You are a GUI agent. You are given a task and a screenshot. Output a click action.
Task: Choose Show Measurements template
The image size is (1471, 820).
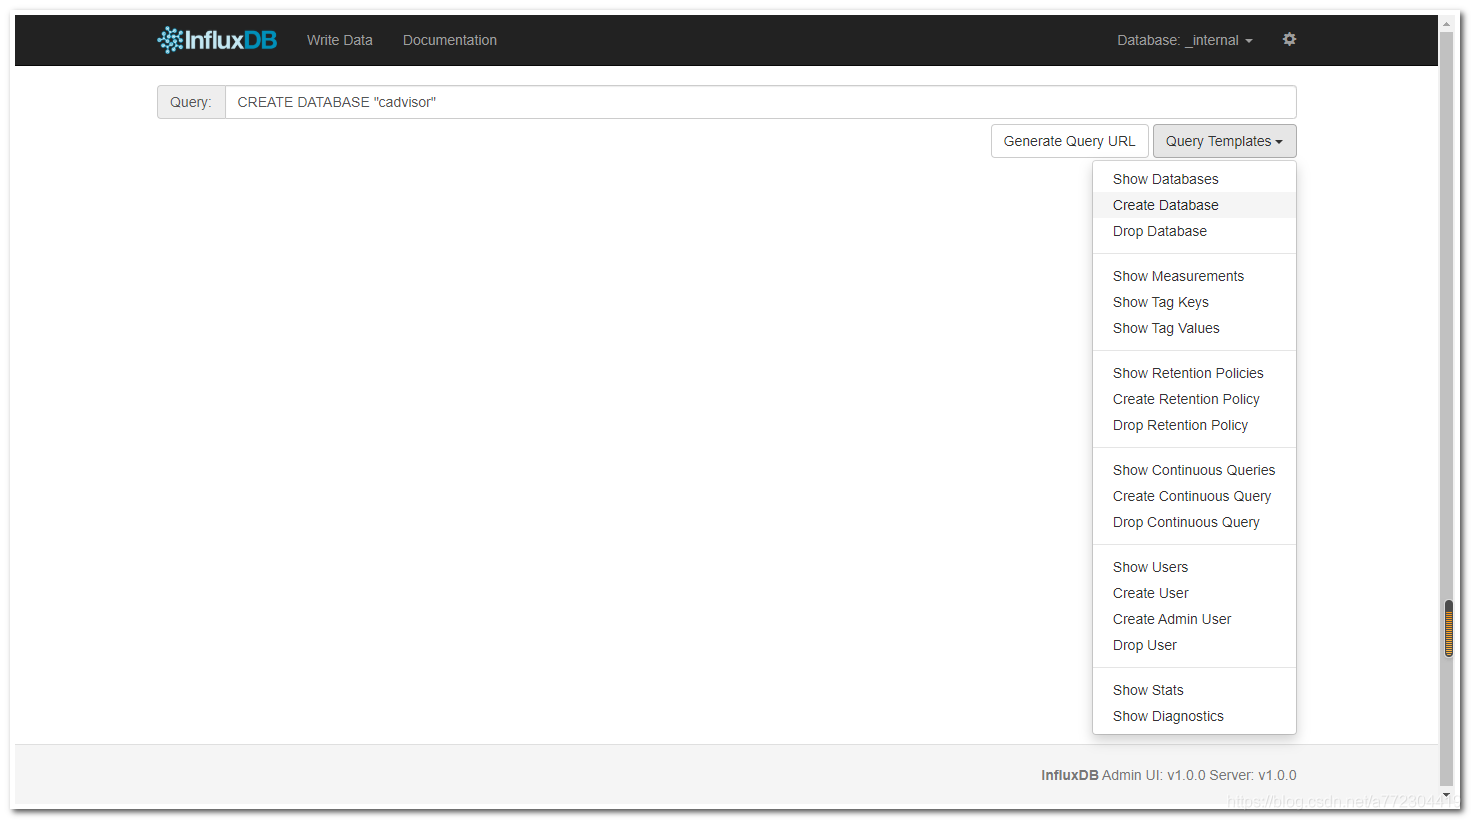(1194, 276)
